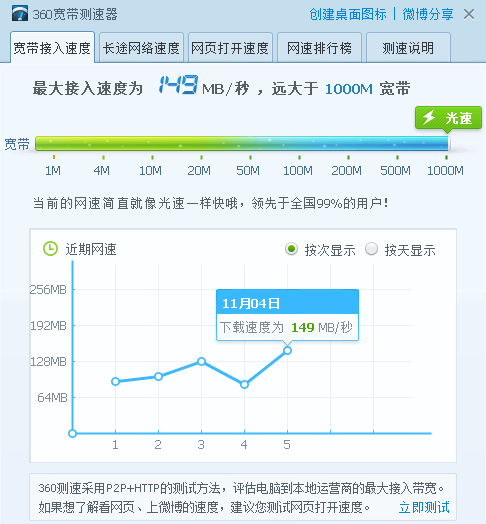Click the 1000M marker on the speed scale

tap(446, 171)
